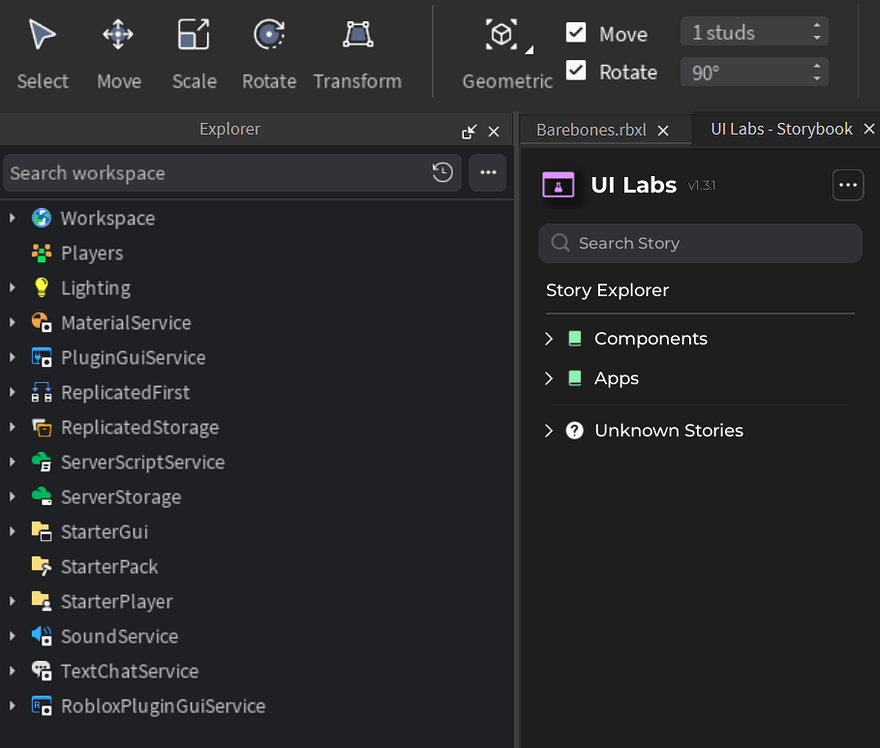Toggle Move snapping checkbox
This screenshot has height=748, width=880.
[577, 32]
